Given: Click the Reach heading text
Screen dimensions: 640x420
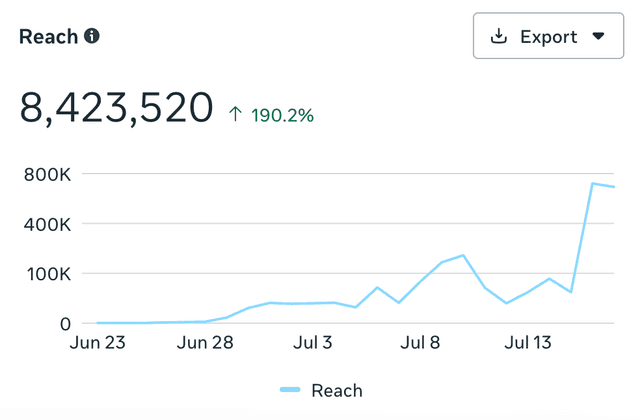Looking at the screenshot, I should pos(47,36).
